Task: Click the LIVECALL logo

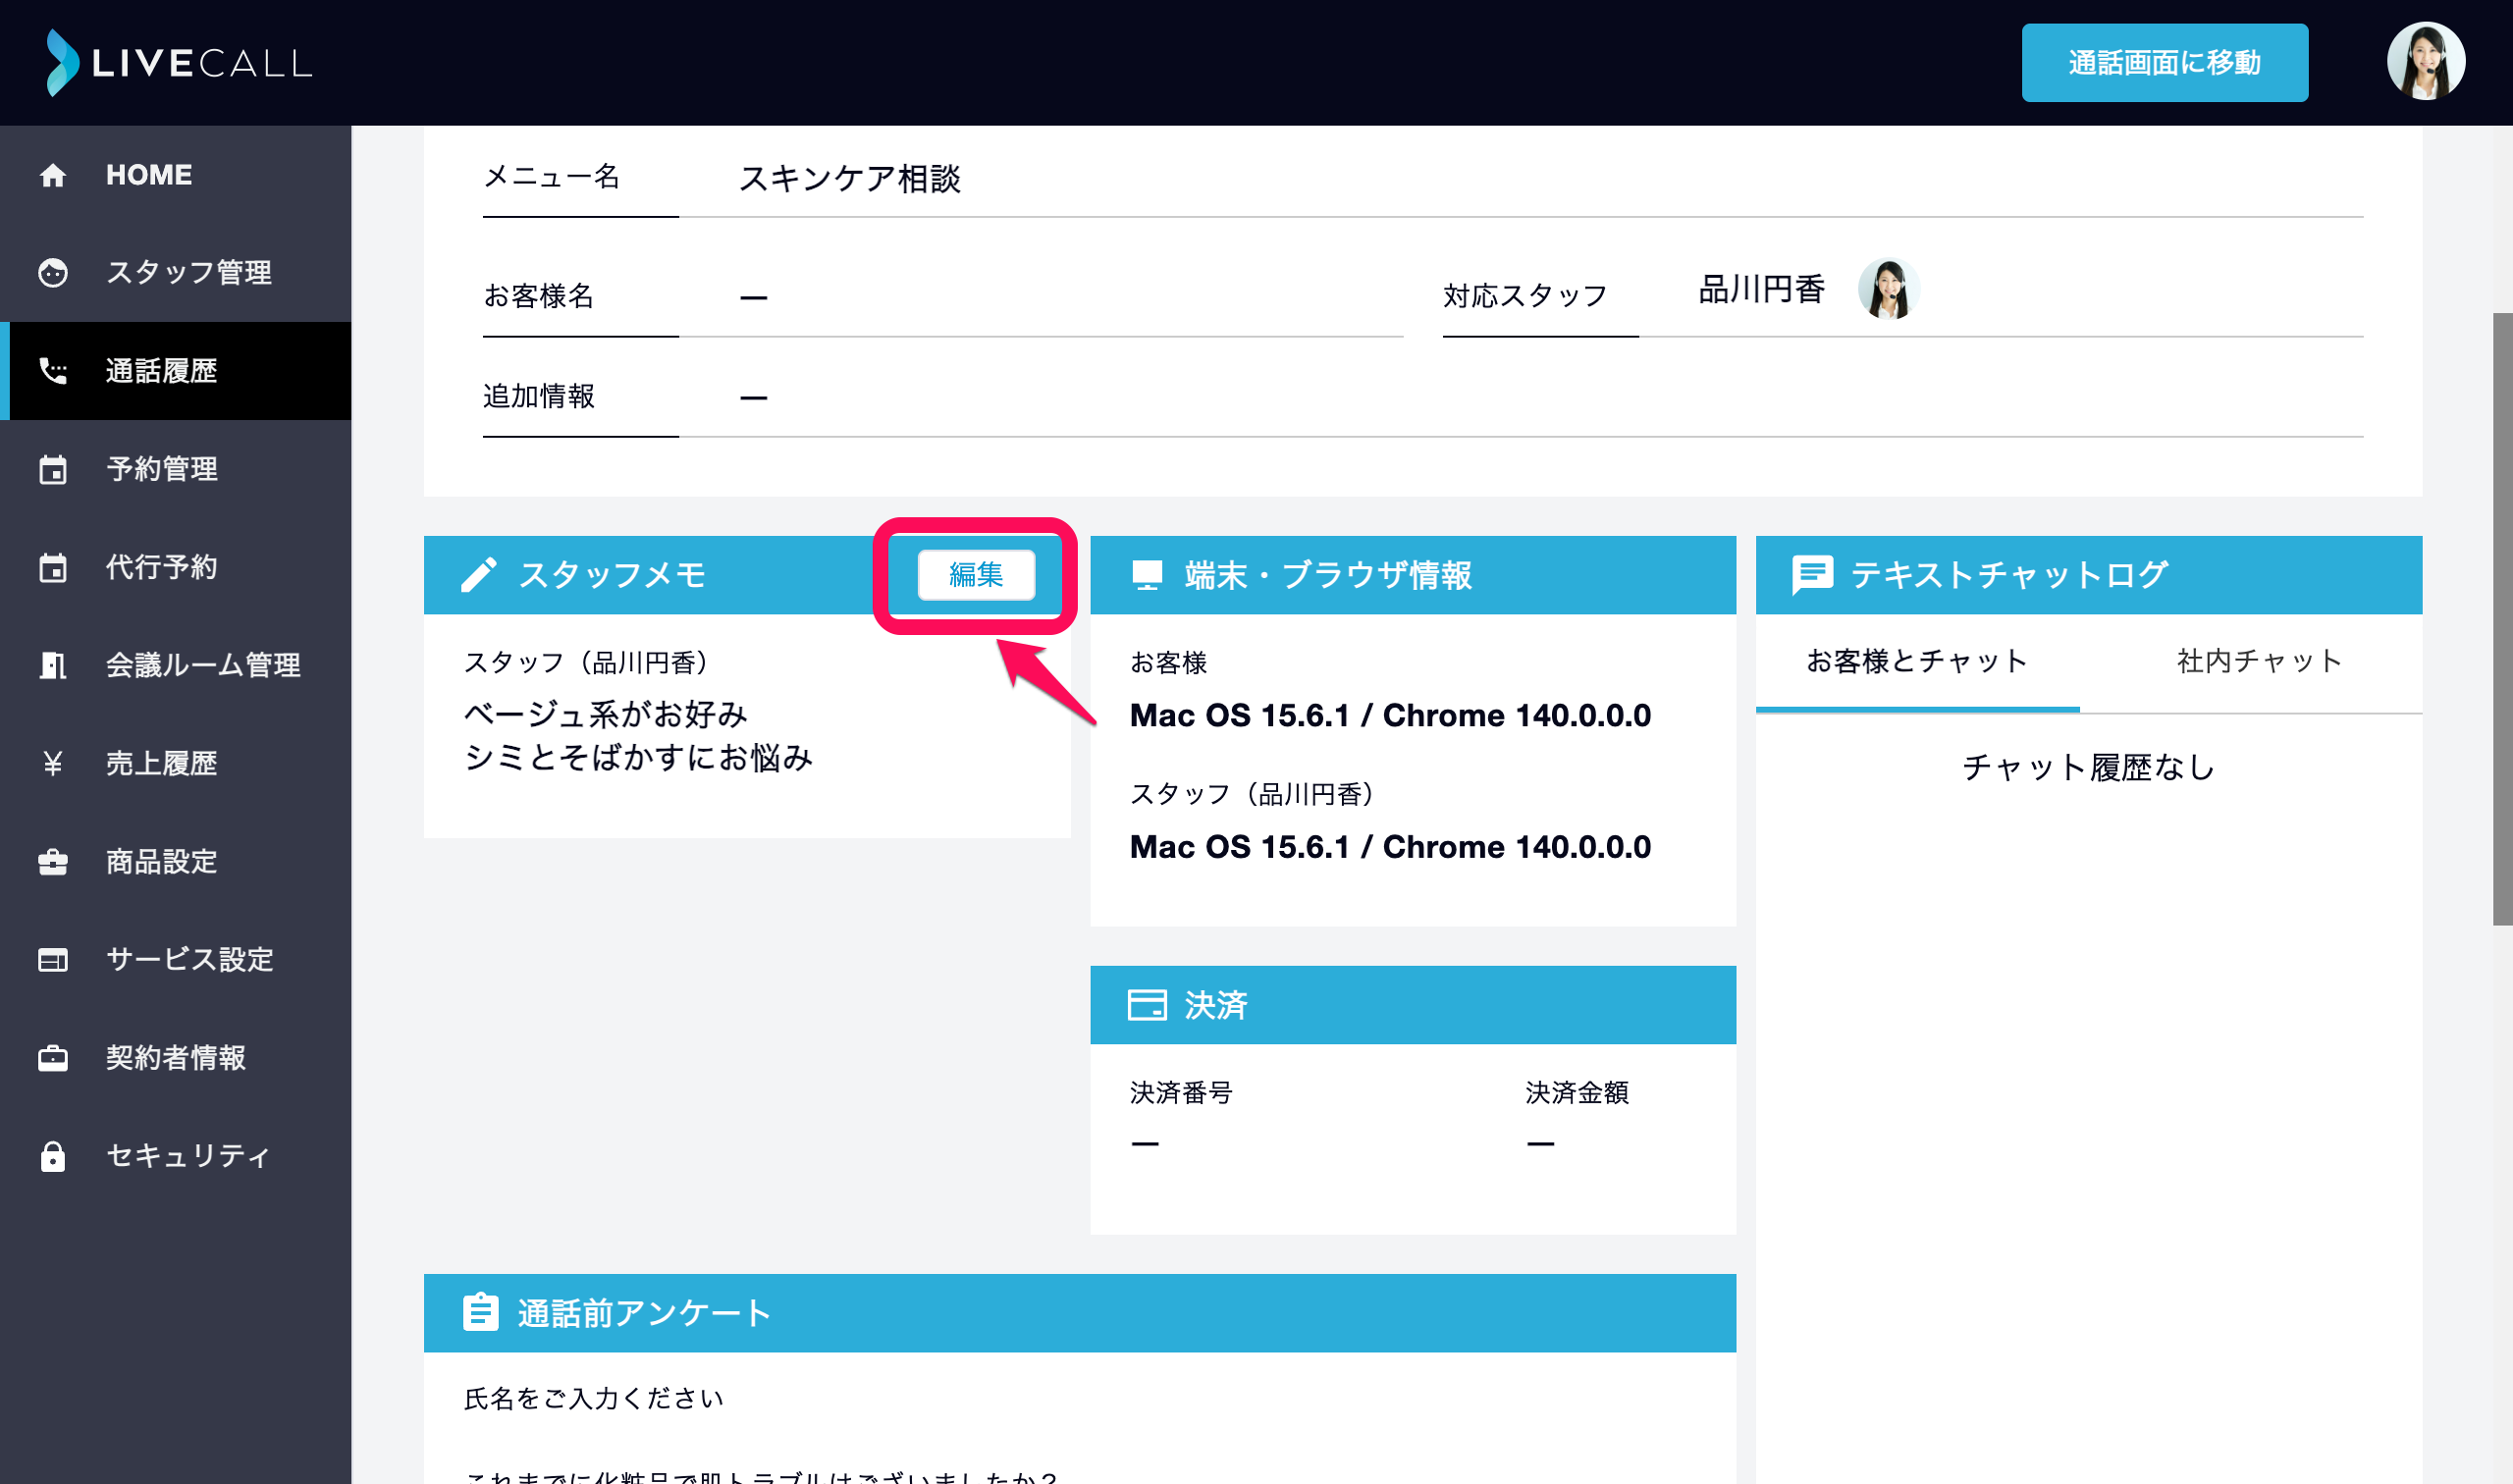Action: pos(180,63)
